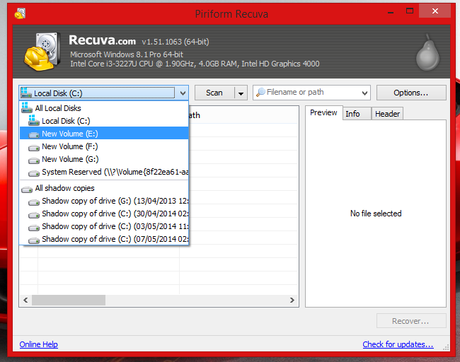Click the Local Disk (C:) list drive icon
Screen dimensions: 460x362
(34, 120)
